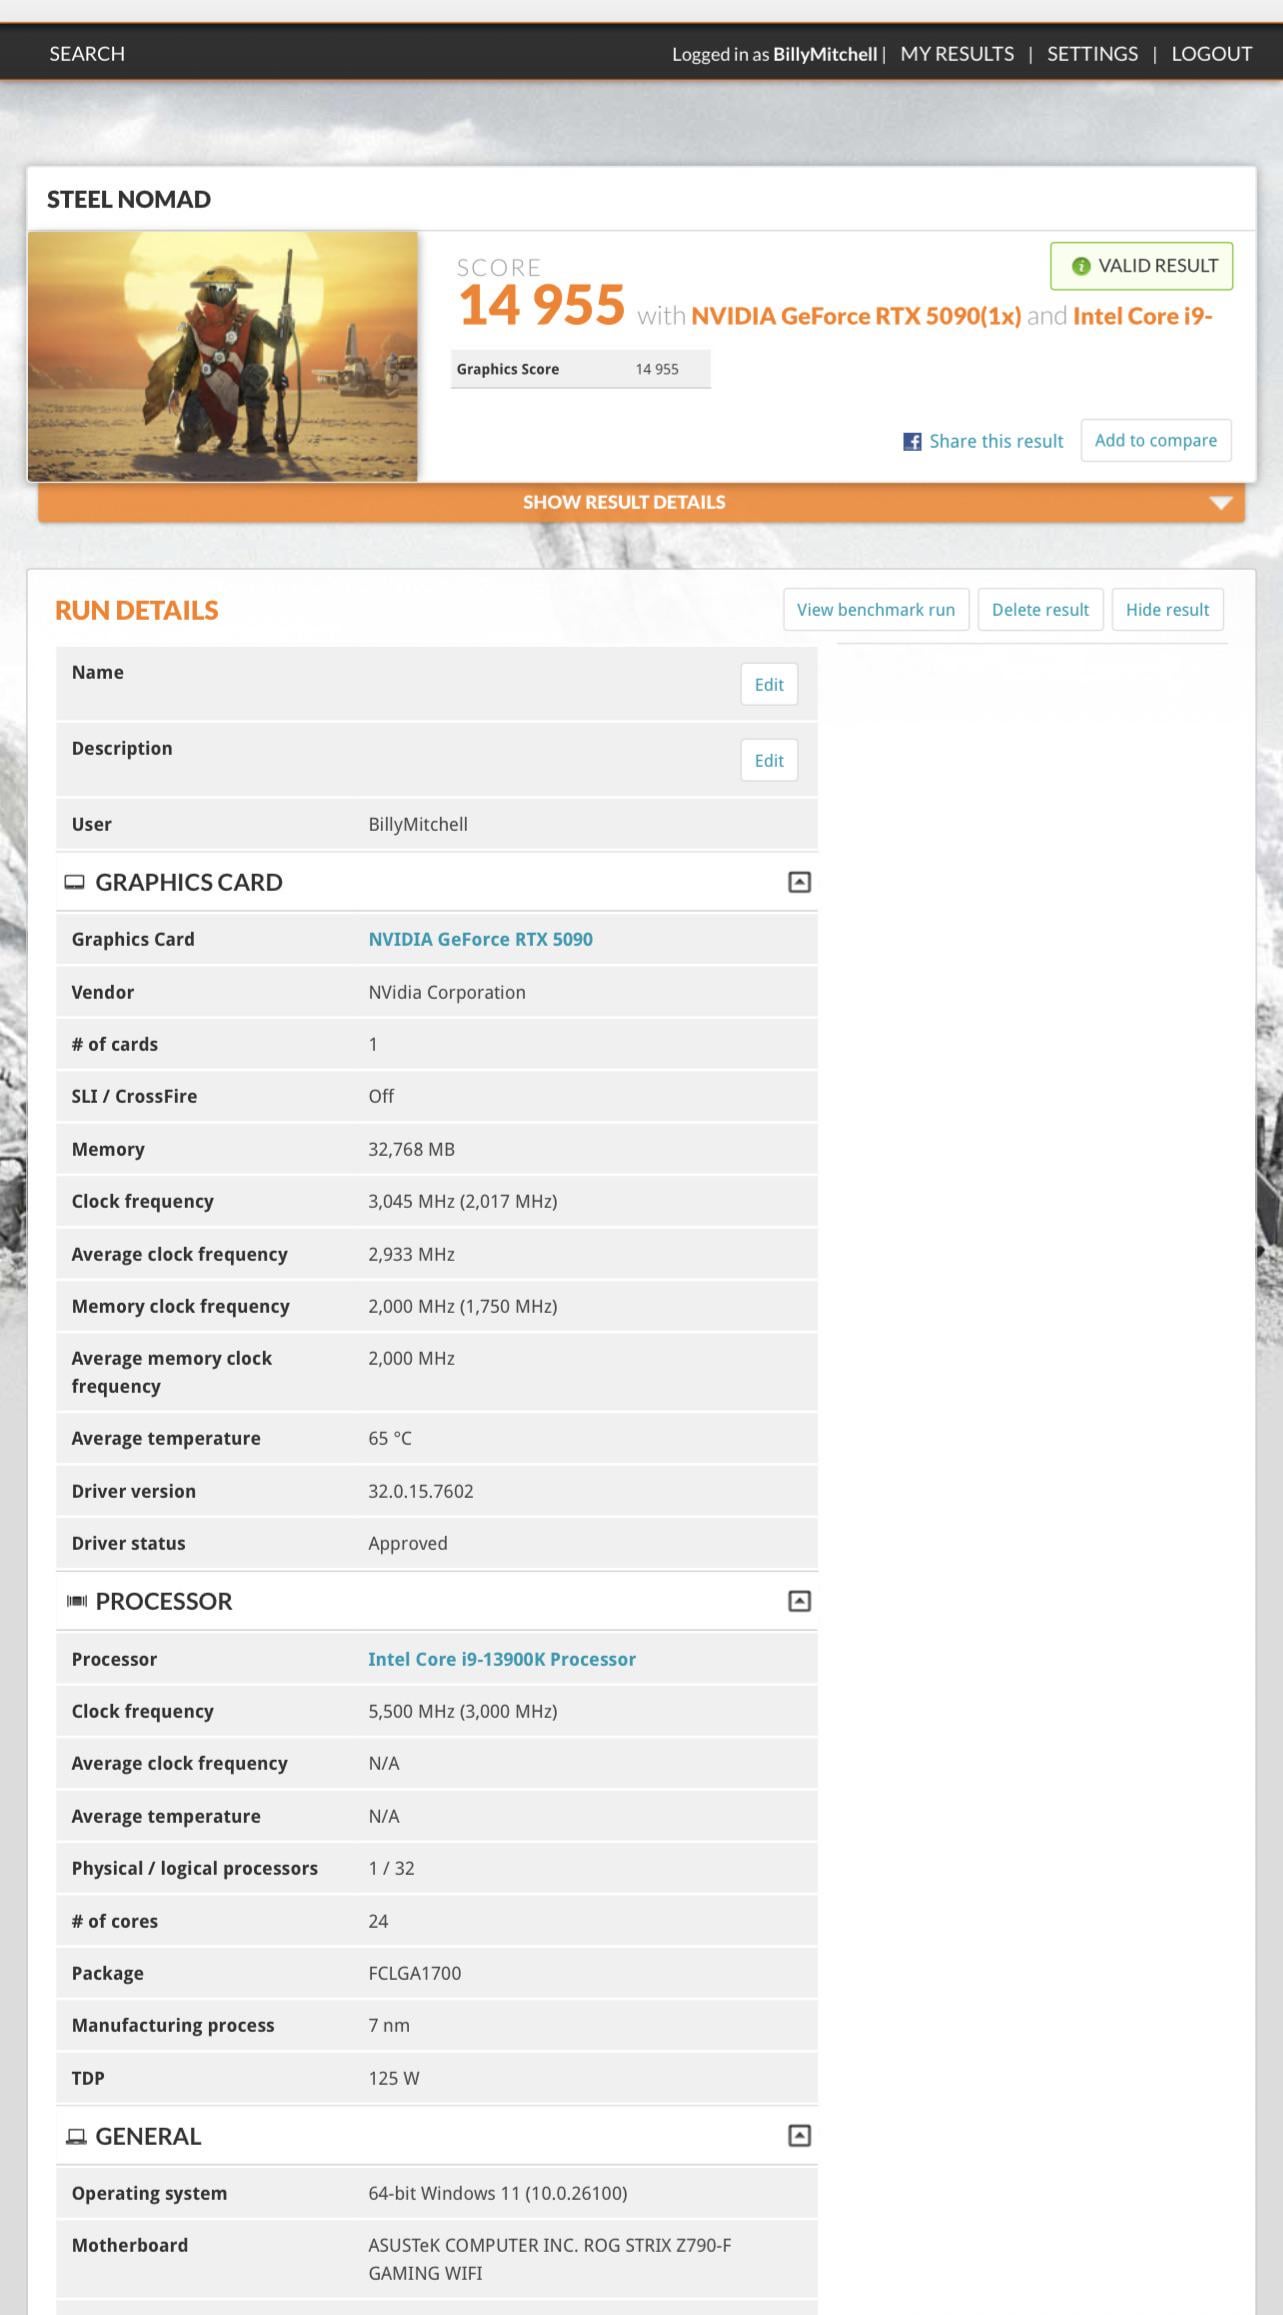
Task: Edit the result Name
Action: tap(769, 685)
